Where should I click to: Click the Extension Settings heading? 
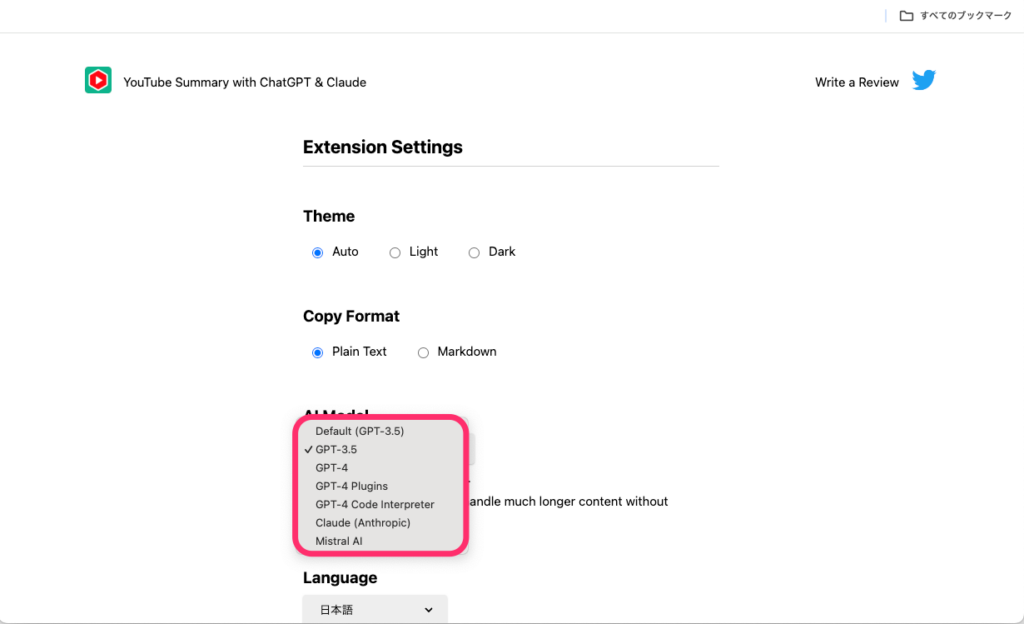pos(383,147)
